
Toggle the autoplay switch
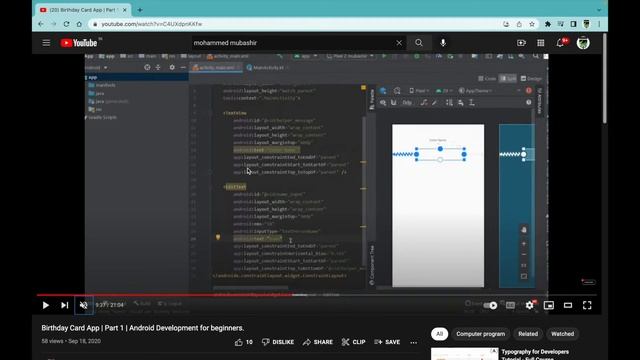[490, 305]
